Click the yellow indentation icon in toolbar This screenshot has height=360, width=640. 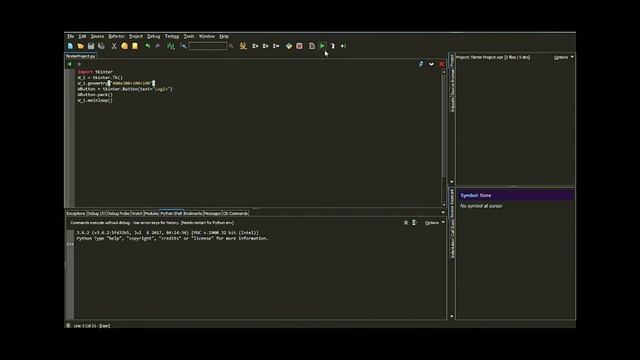coord(243,46)
